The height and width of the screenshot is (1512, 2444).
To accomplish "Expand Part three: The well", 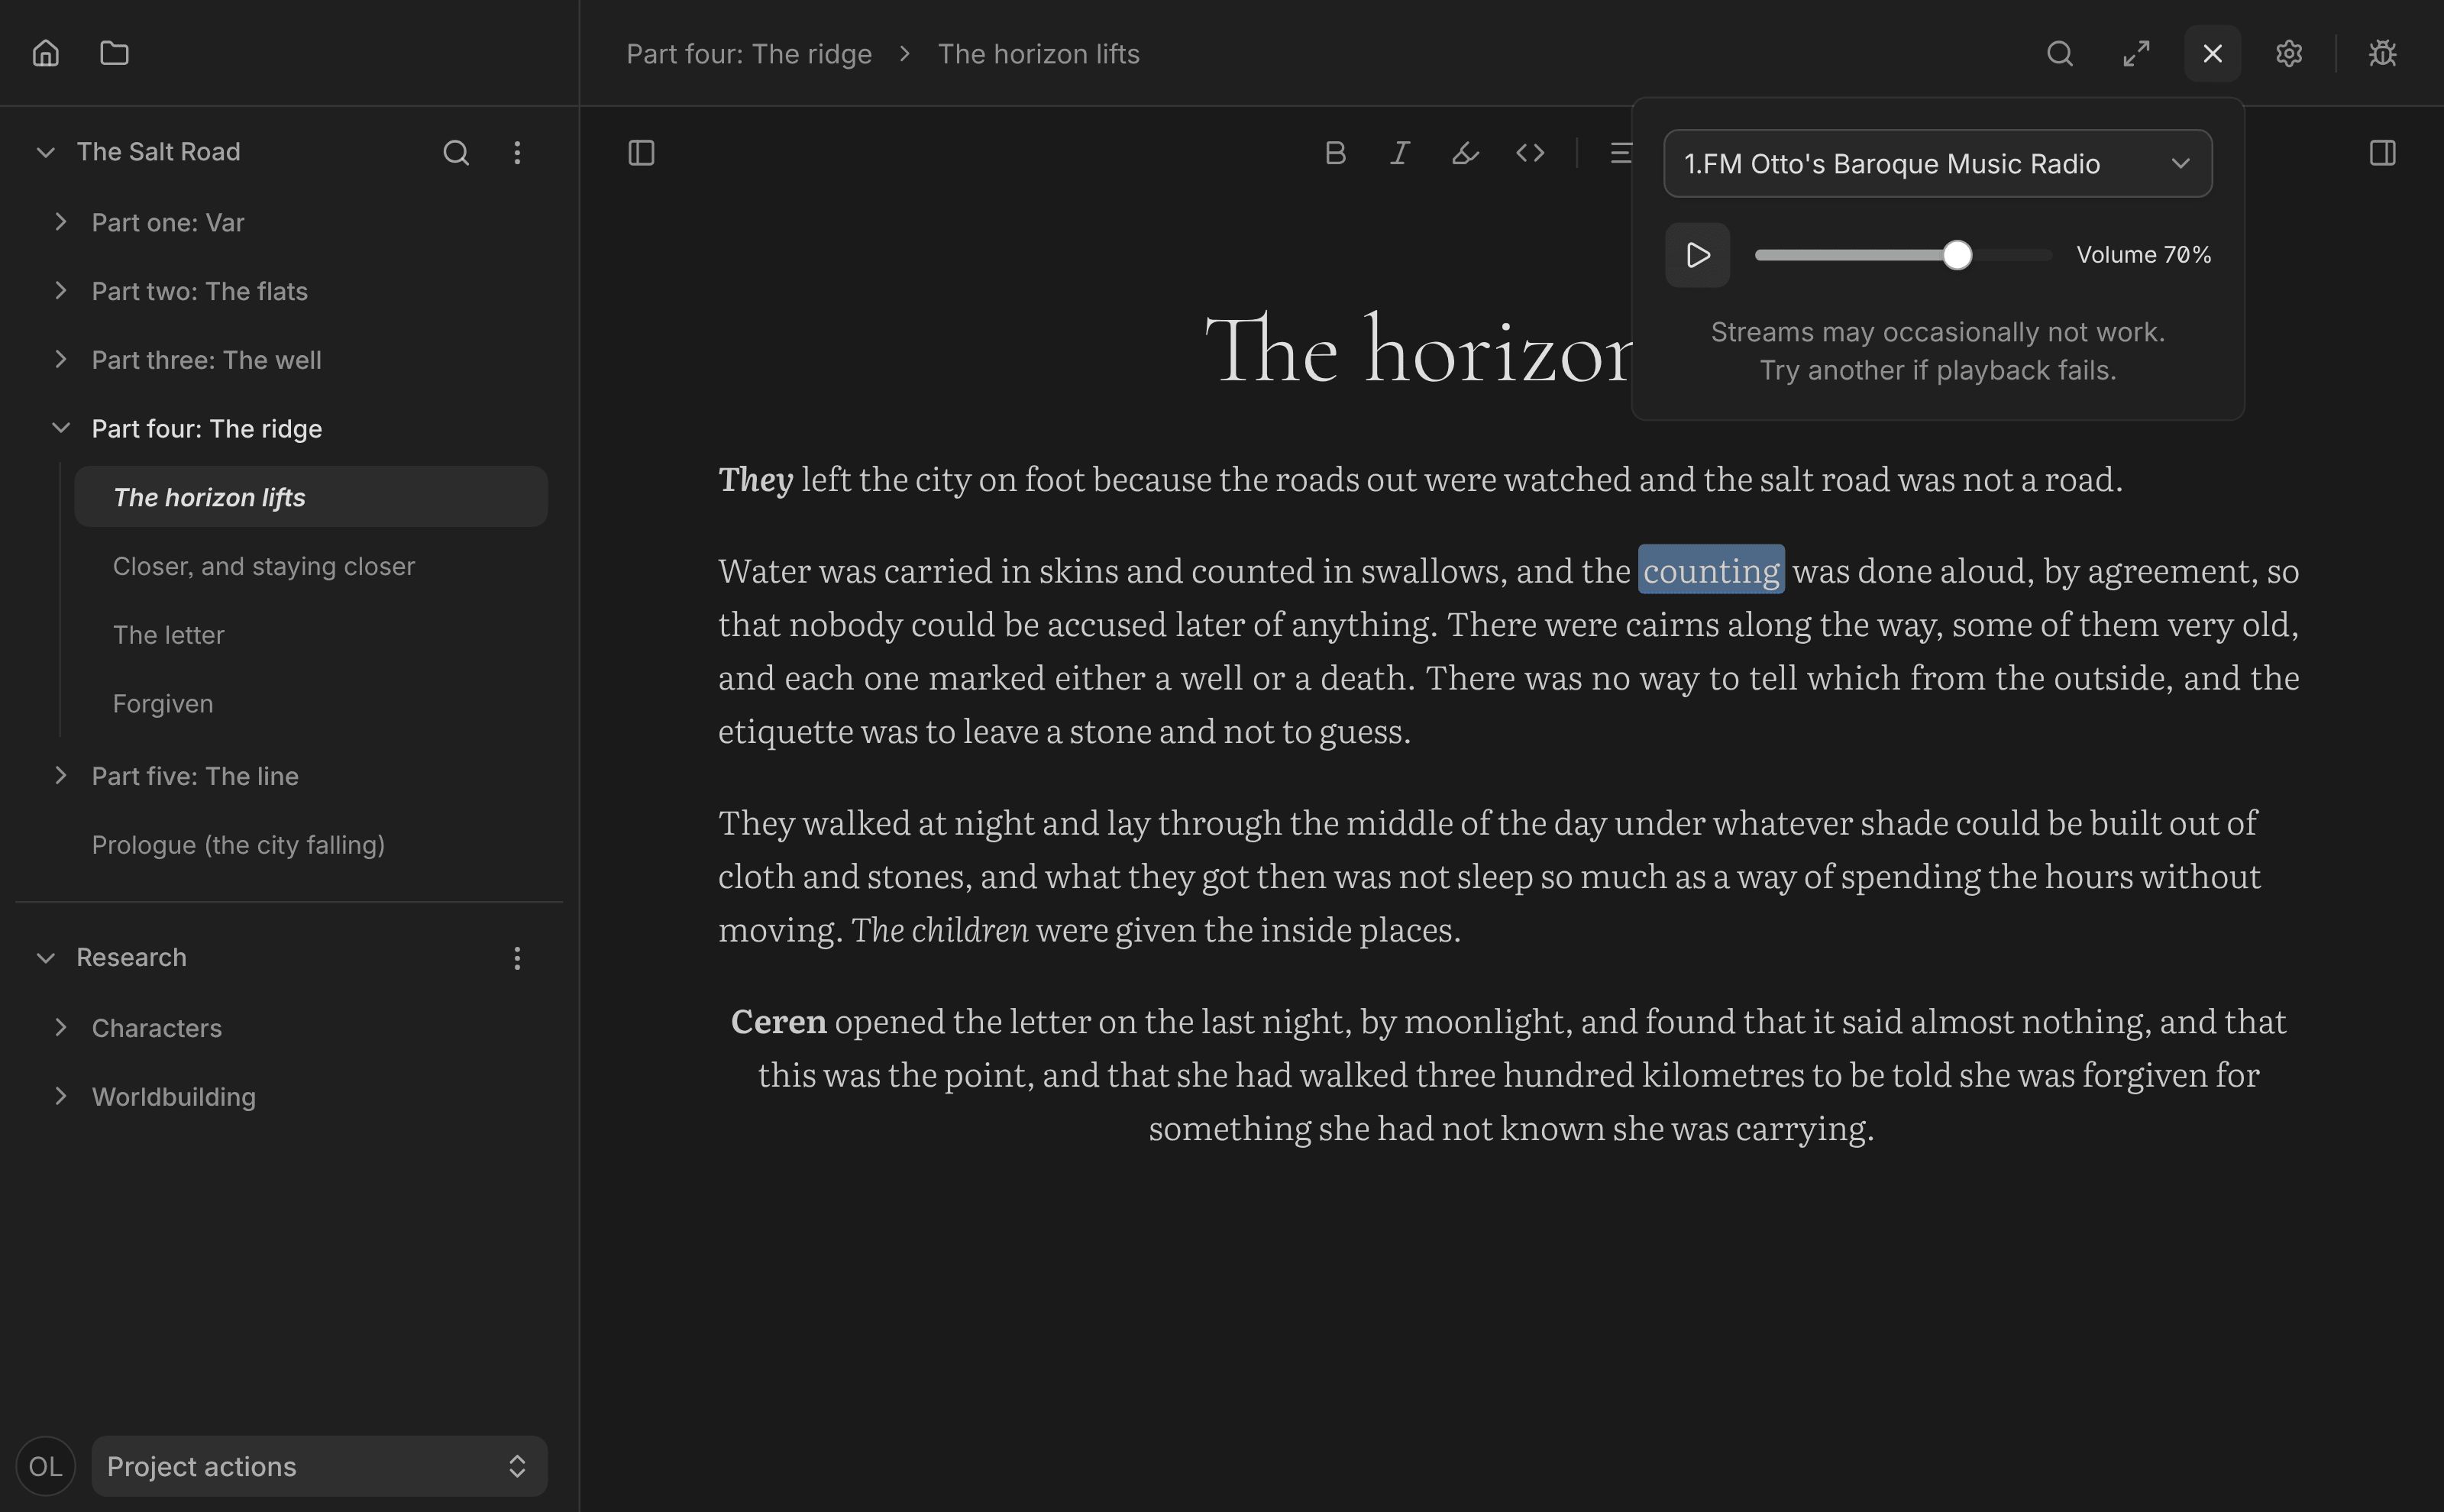I will pyautogui.click(x=61, y=360).
